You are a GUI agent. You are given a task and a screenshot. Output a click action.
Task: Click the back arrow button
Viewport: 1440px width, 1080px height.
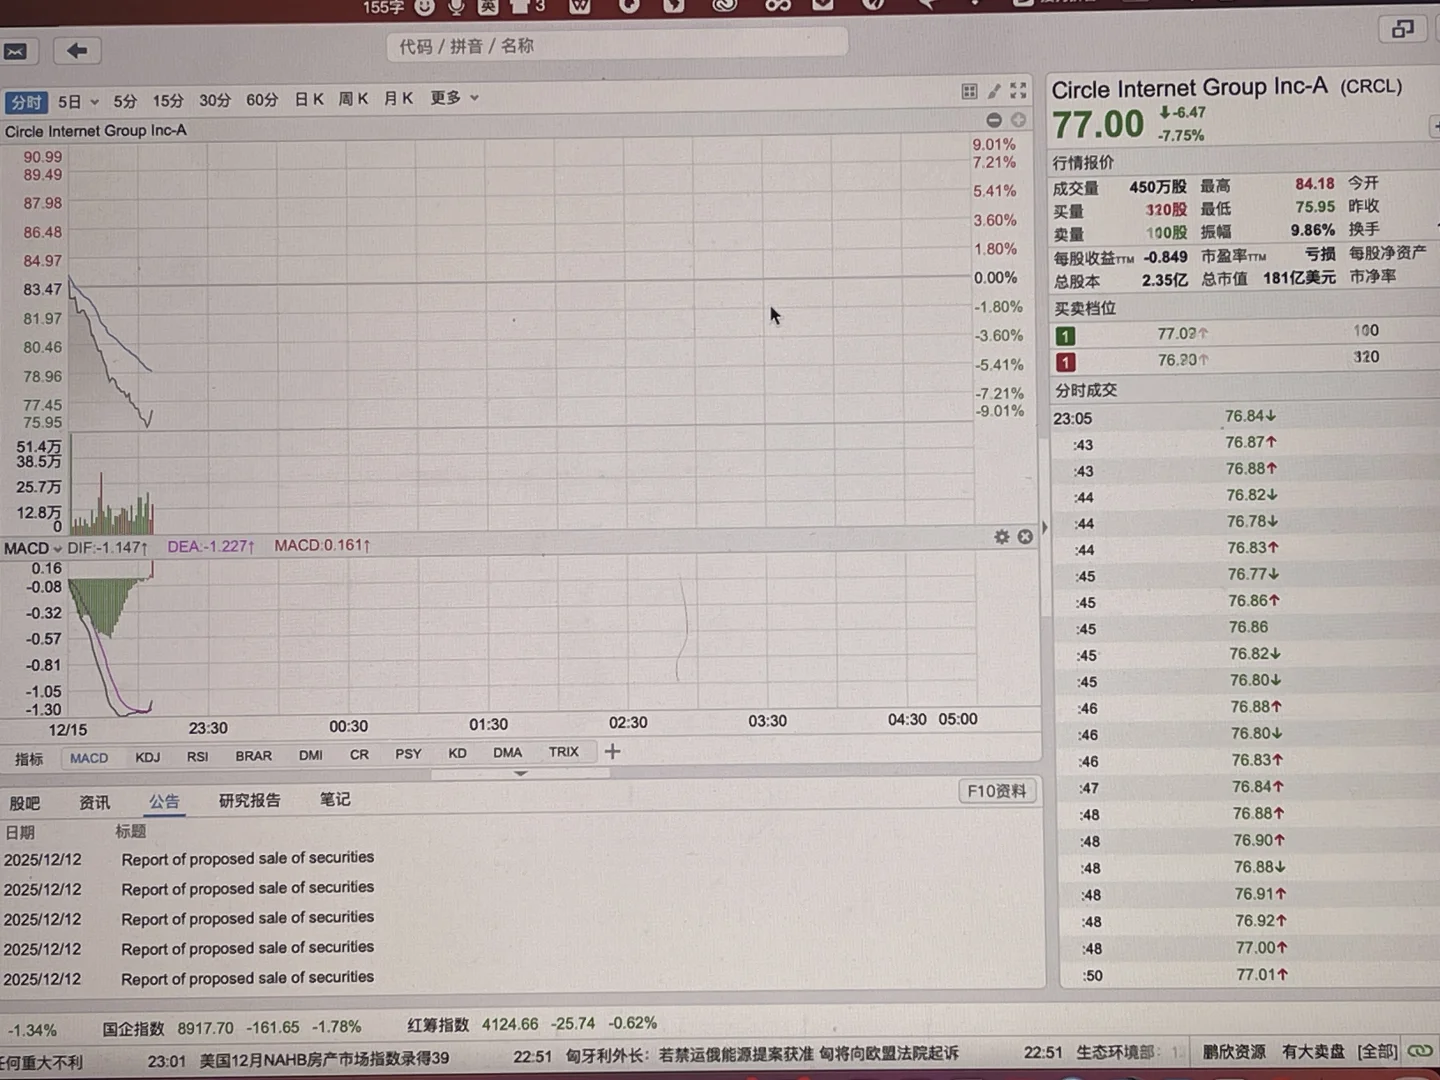coord(76,50)
